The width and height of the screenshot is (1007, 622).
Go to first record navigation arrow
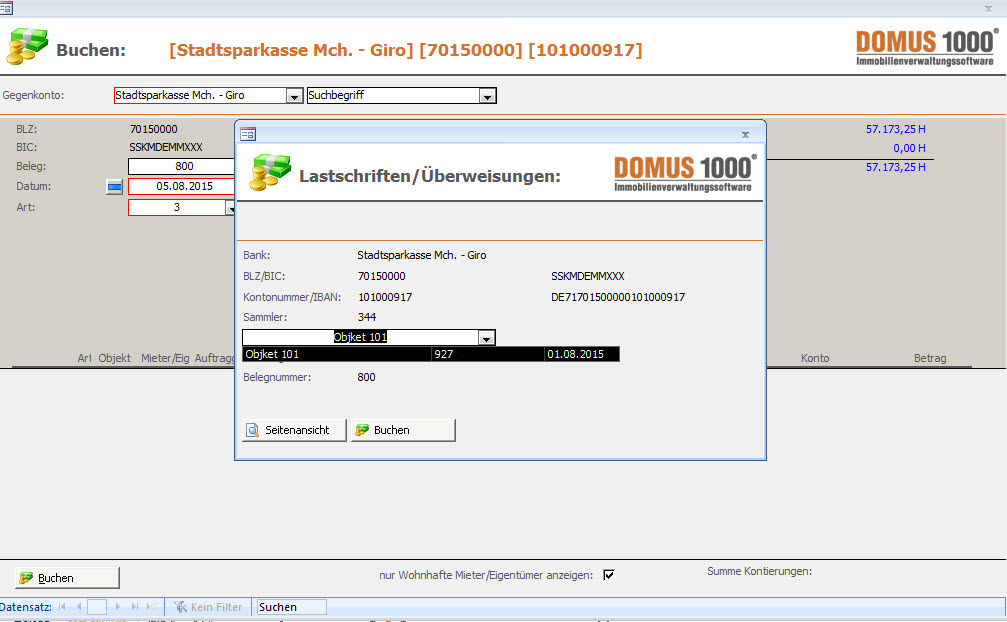[62, 607]
